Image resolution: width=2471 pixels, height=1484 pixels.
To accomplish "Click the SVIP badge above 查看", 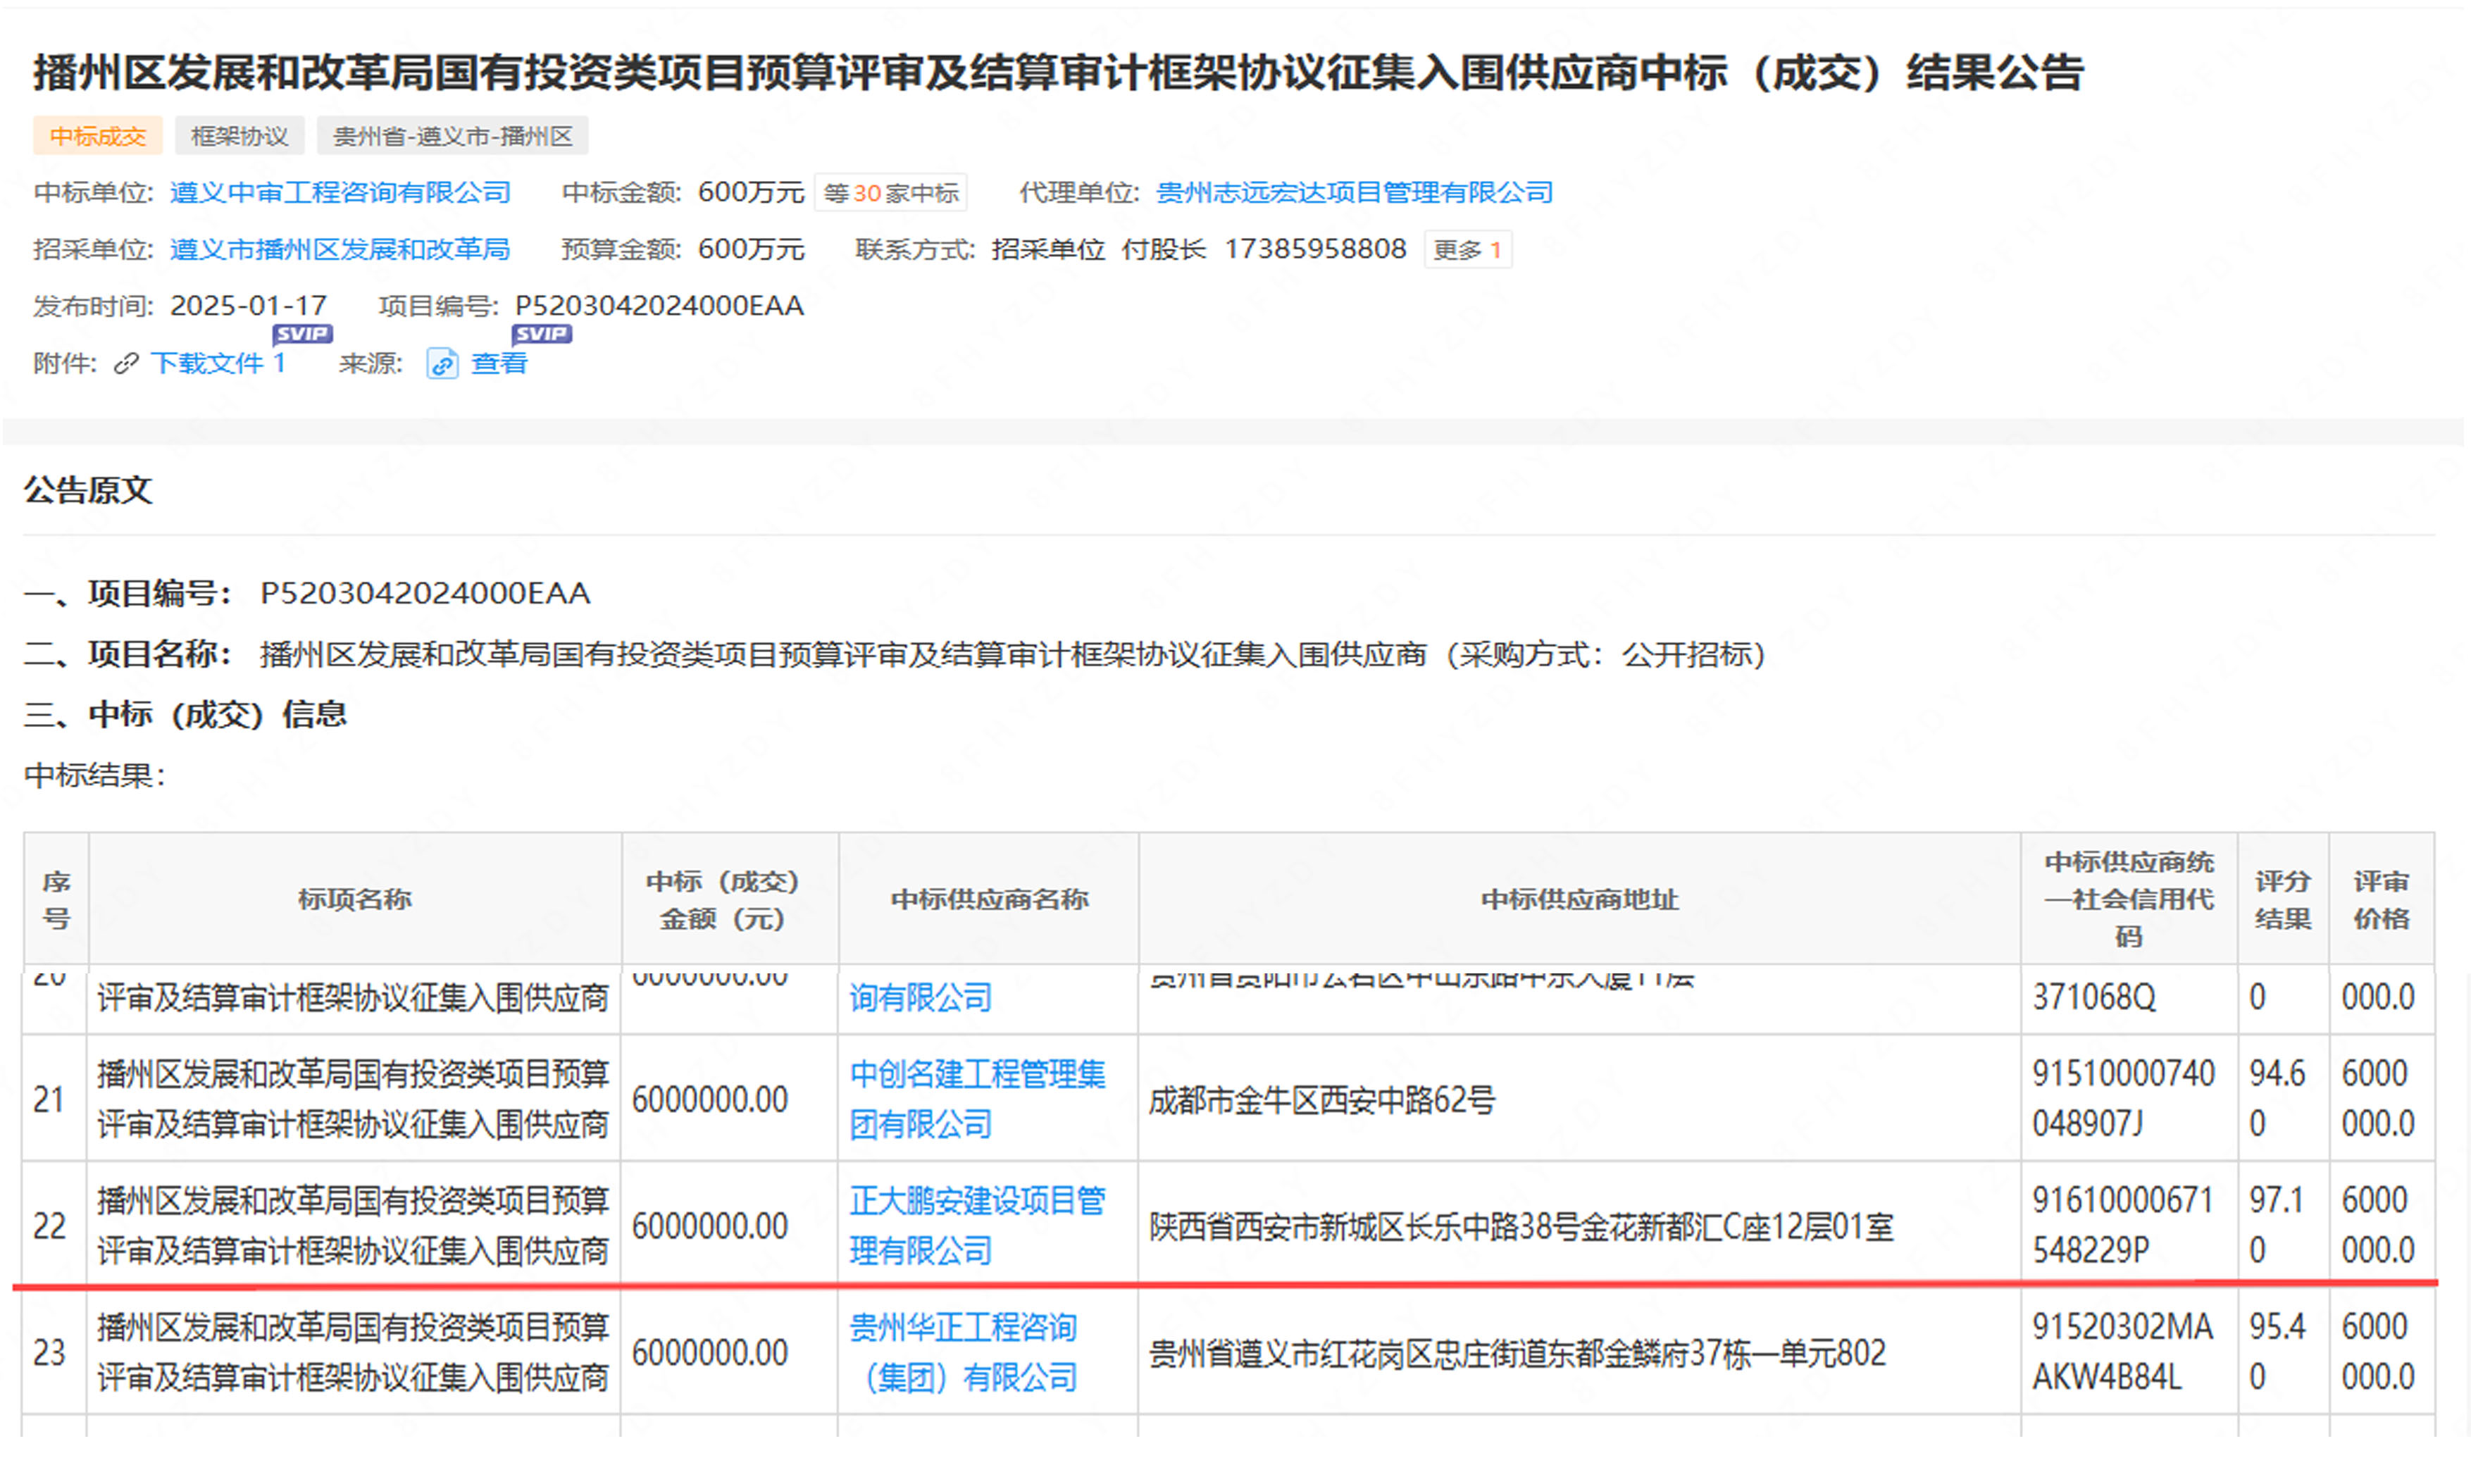I will click(541, 334).
